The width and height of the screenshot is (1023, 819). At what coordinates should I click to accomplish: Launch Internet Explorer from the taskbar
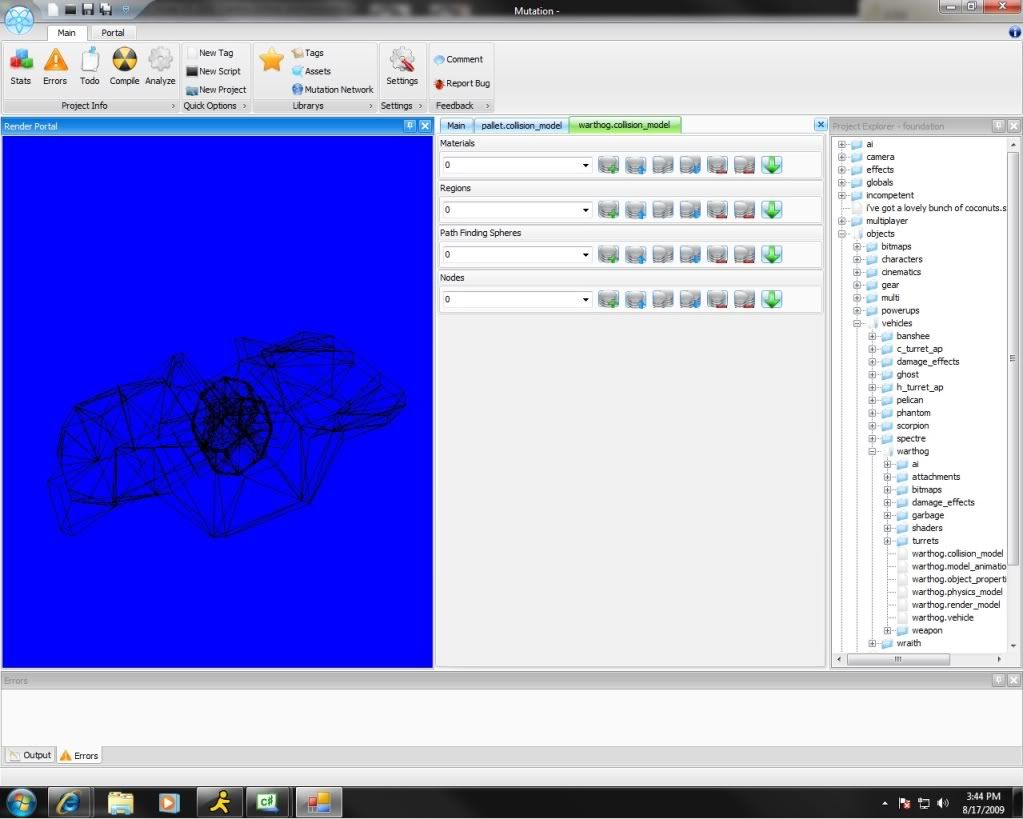tap(67, 802)
